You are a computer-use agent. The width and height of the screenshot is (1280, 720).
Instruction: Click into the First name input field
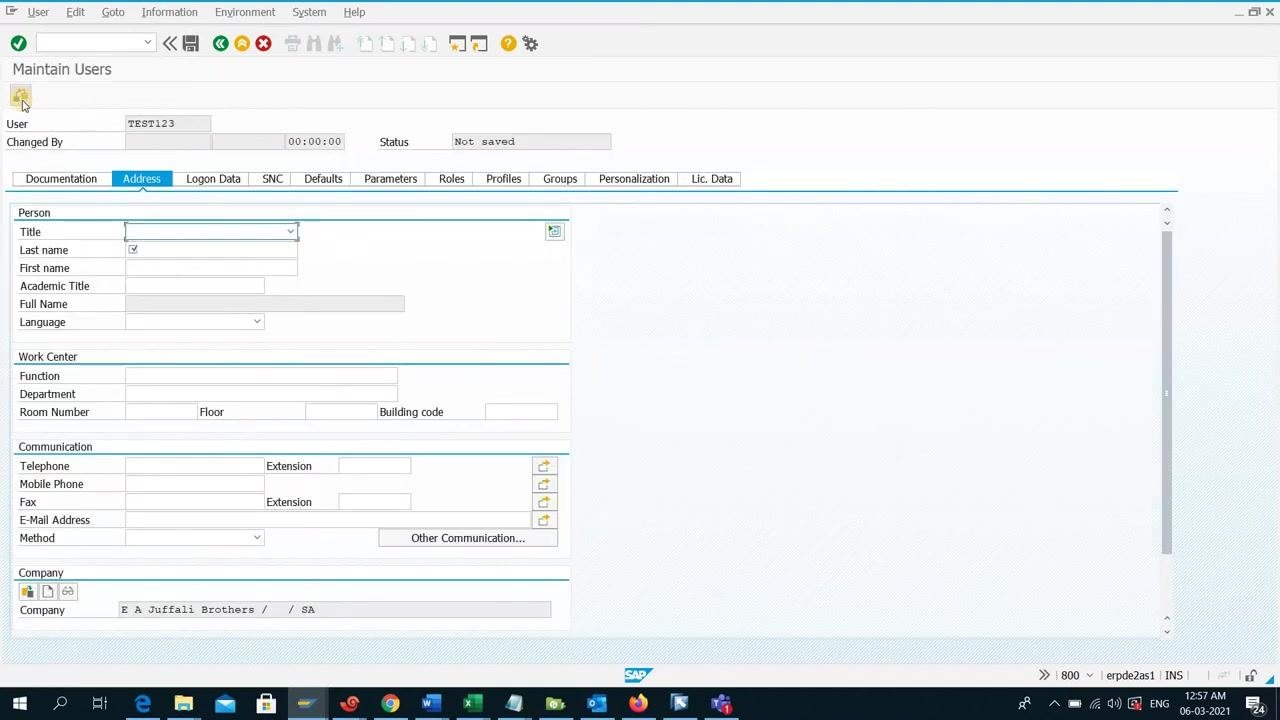click(211, 268)
